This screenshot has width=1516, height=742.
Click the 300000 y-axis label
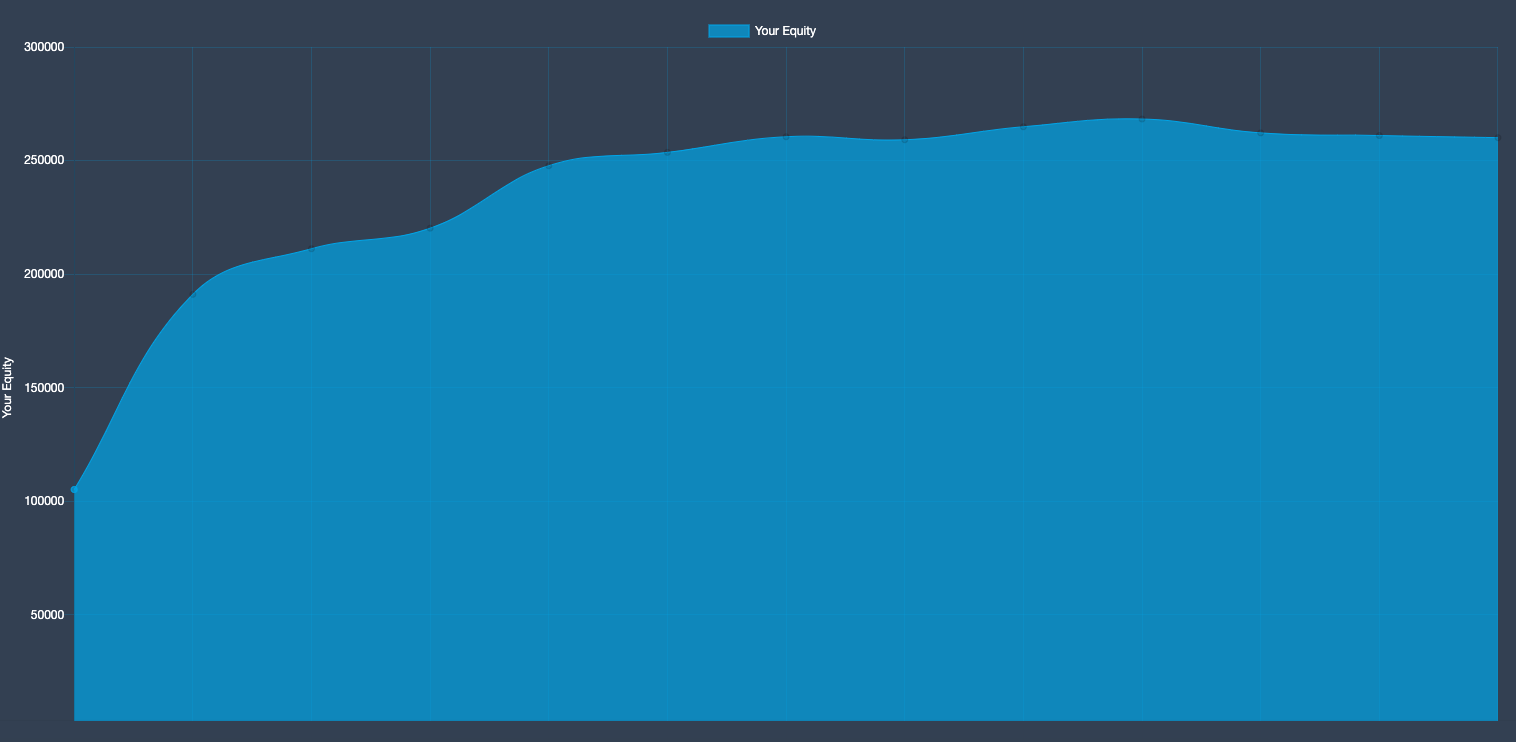click(x=44, y=47)
